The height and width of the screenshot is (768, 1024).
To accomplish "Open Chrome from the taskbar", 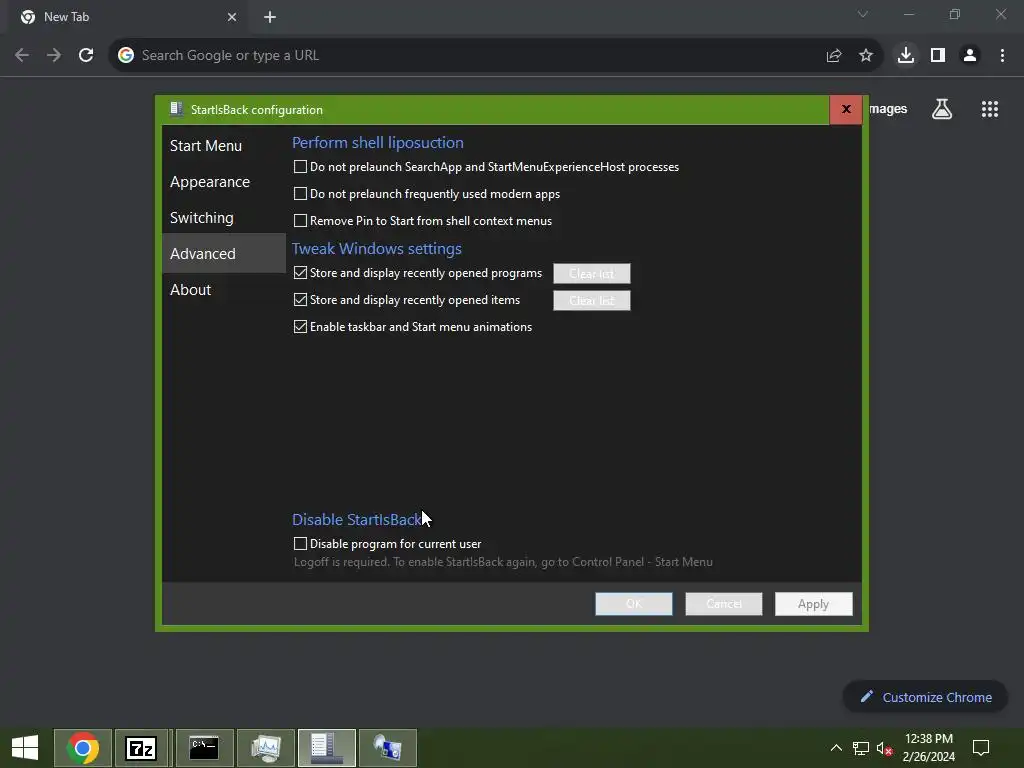I will pos(83,748).
